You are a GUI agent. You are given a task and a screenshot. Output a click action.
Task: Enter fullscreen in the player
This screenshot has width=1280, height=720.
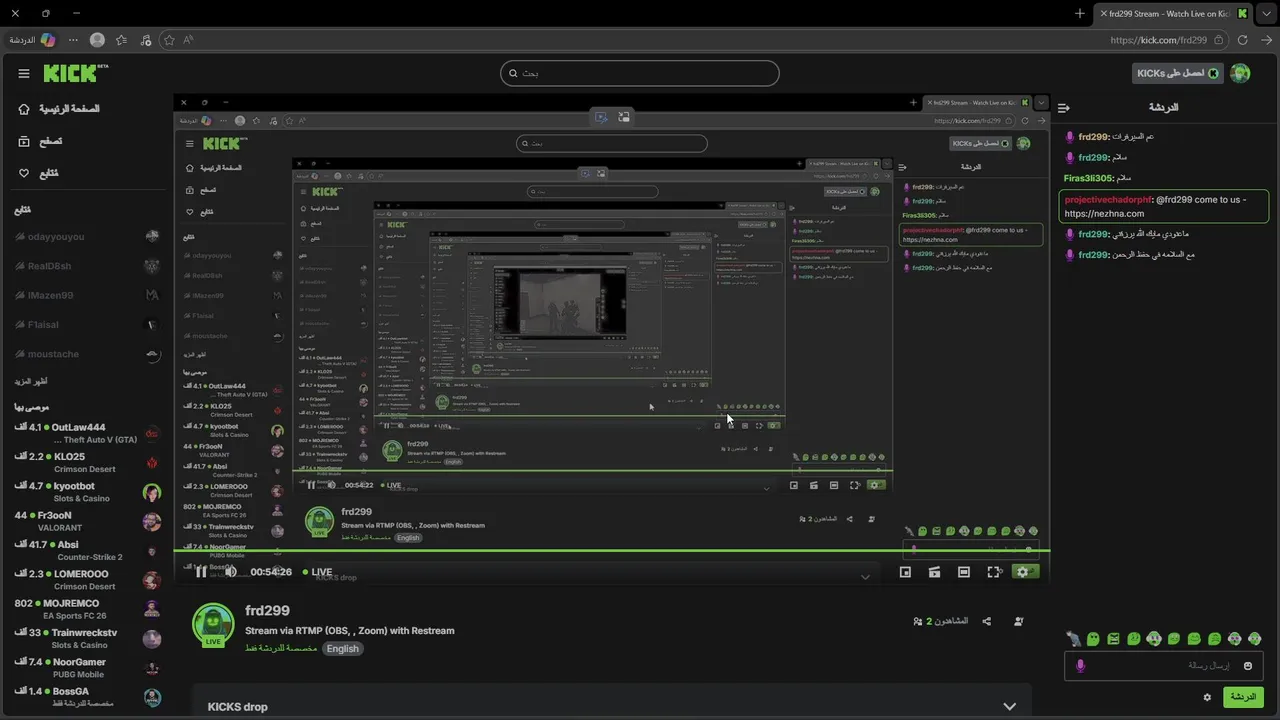(994, 572)
